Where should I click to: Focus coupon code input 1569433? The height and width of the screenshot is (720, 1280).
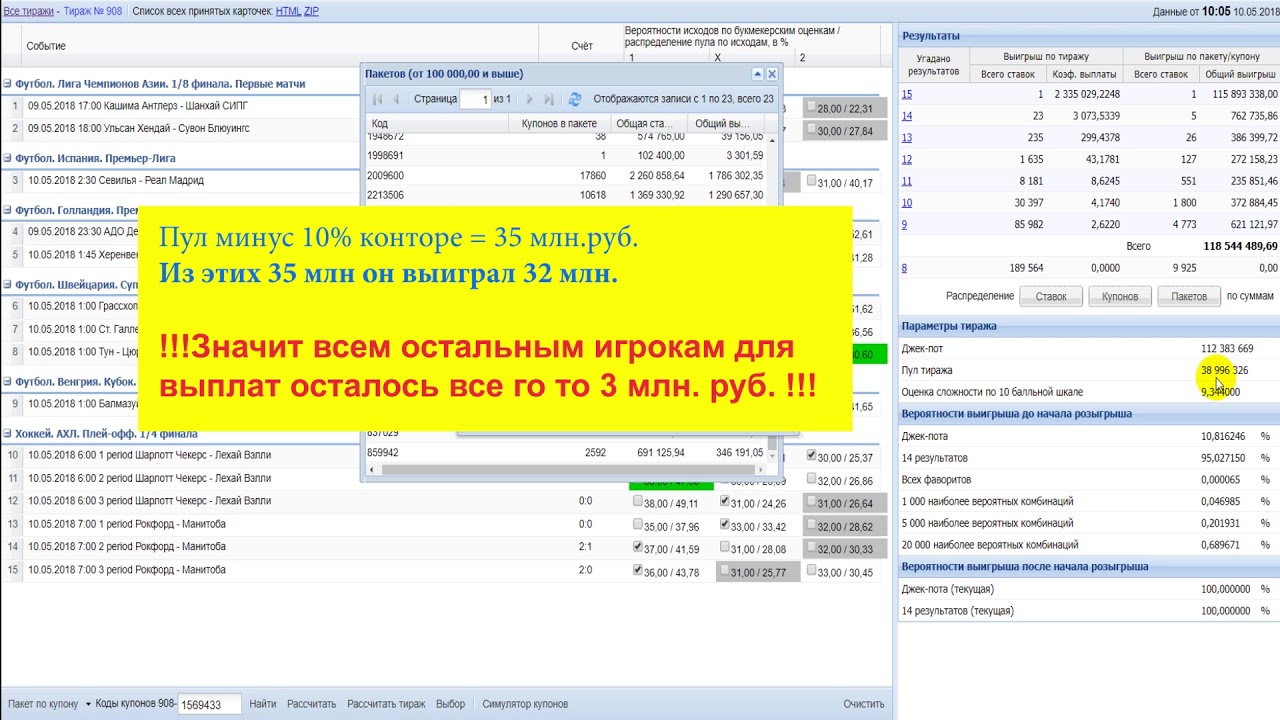coord(210,705)
